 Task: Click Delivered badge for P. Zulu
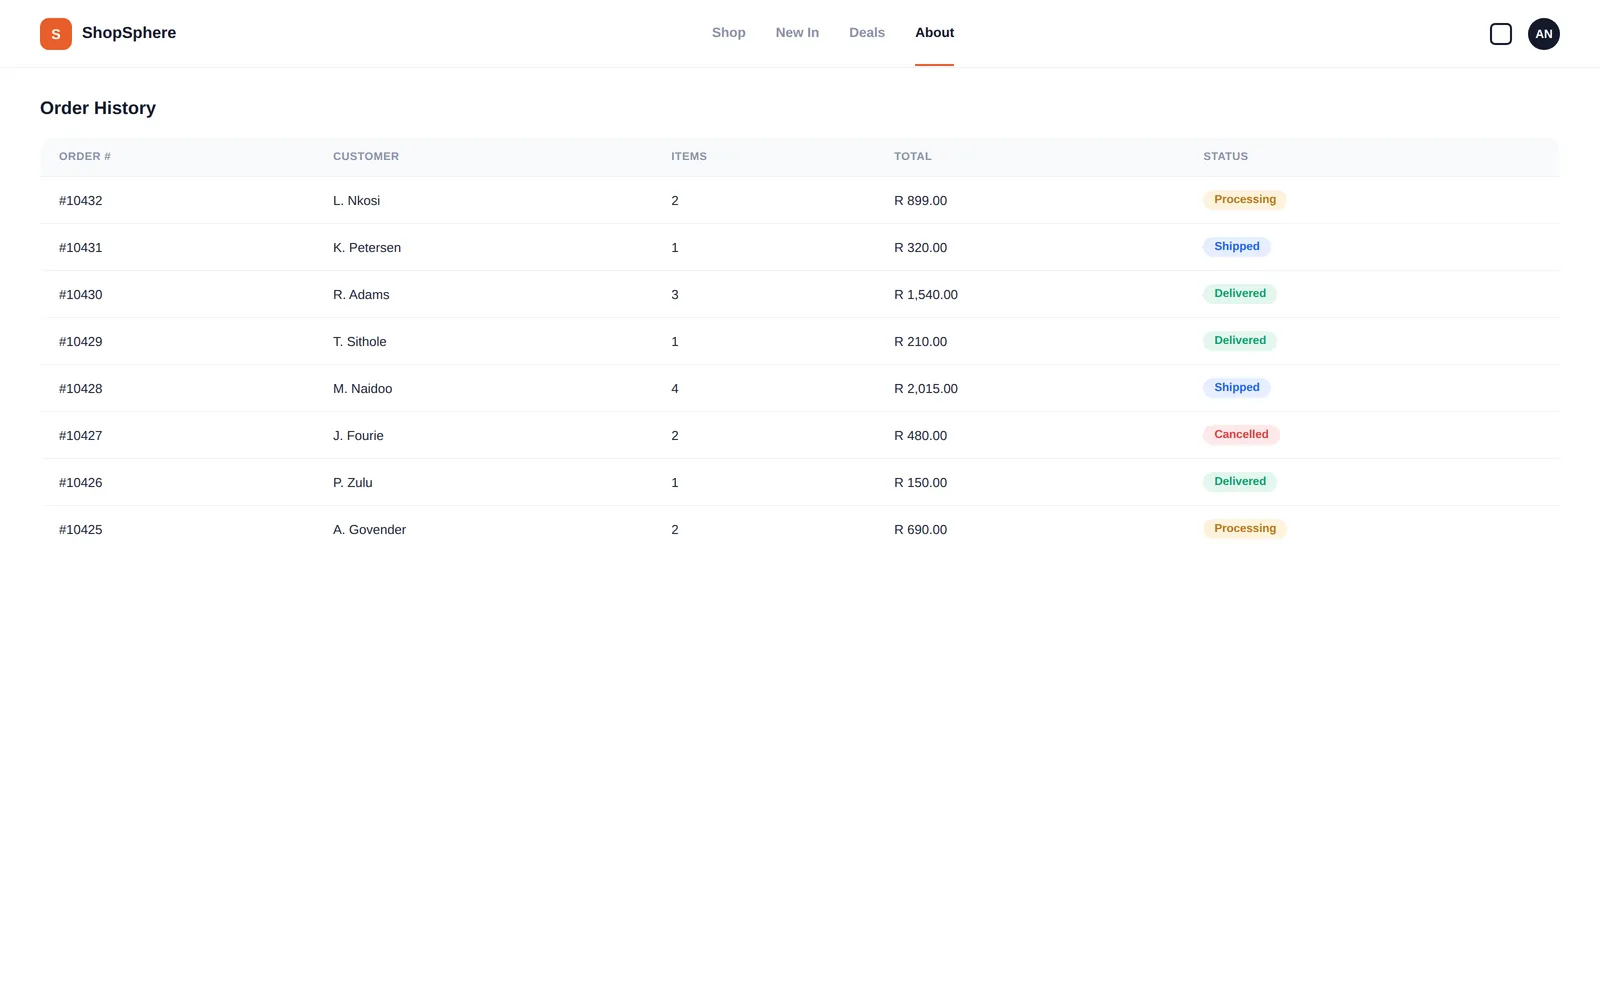click(x=1240, y=482)
